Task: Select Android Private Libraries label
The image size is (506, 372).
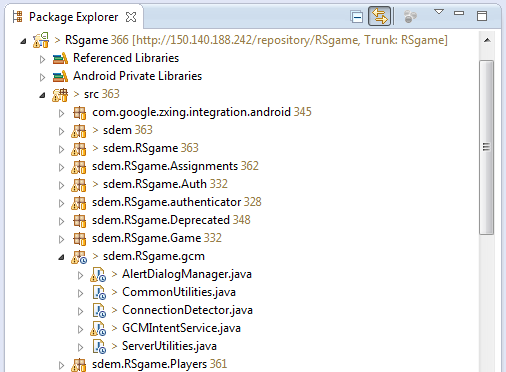Action: point(137,76)
